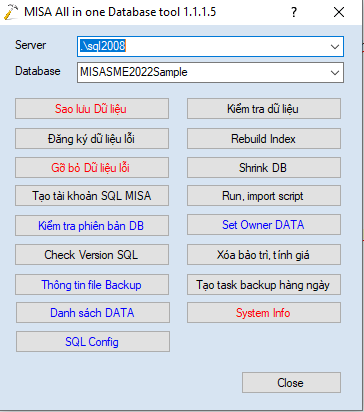
Task: Click Check Version SQL button
Action: pos(92,254)
